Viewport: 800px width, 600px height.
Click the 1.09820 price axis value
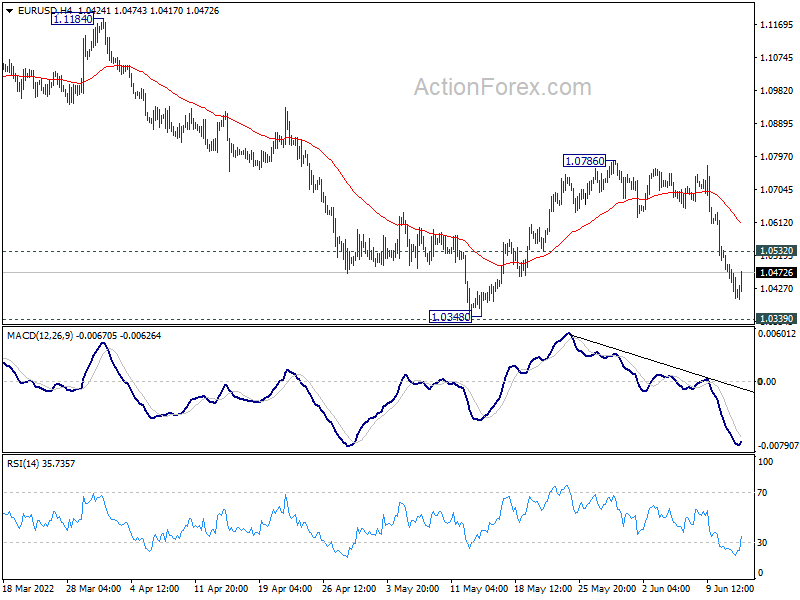pyautogui.click(x=777, y=90)
